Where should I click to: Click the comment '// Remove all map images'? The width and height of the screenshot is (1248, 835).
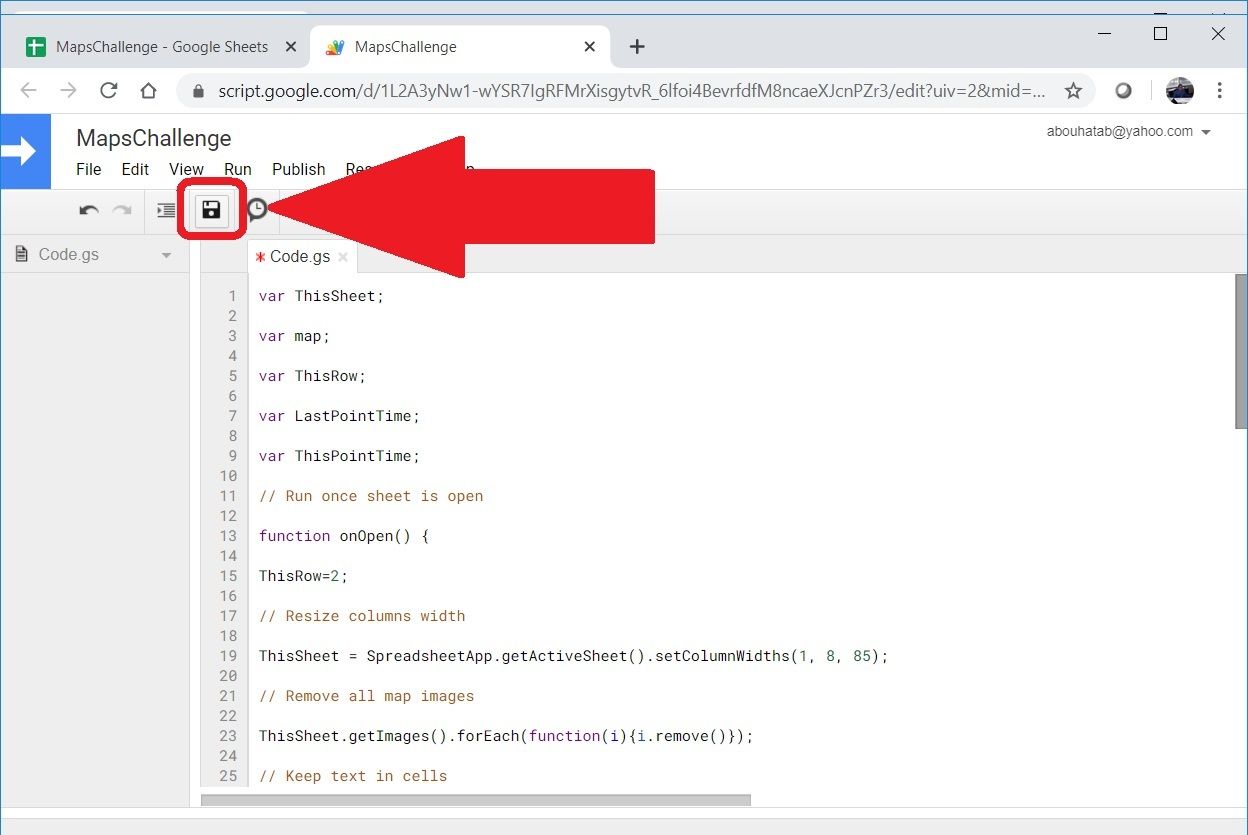pyautogui.click(x=366, y=696)
